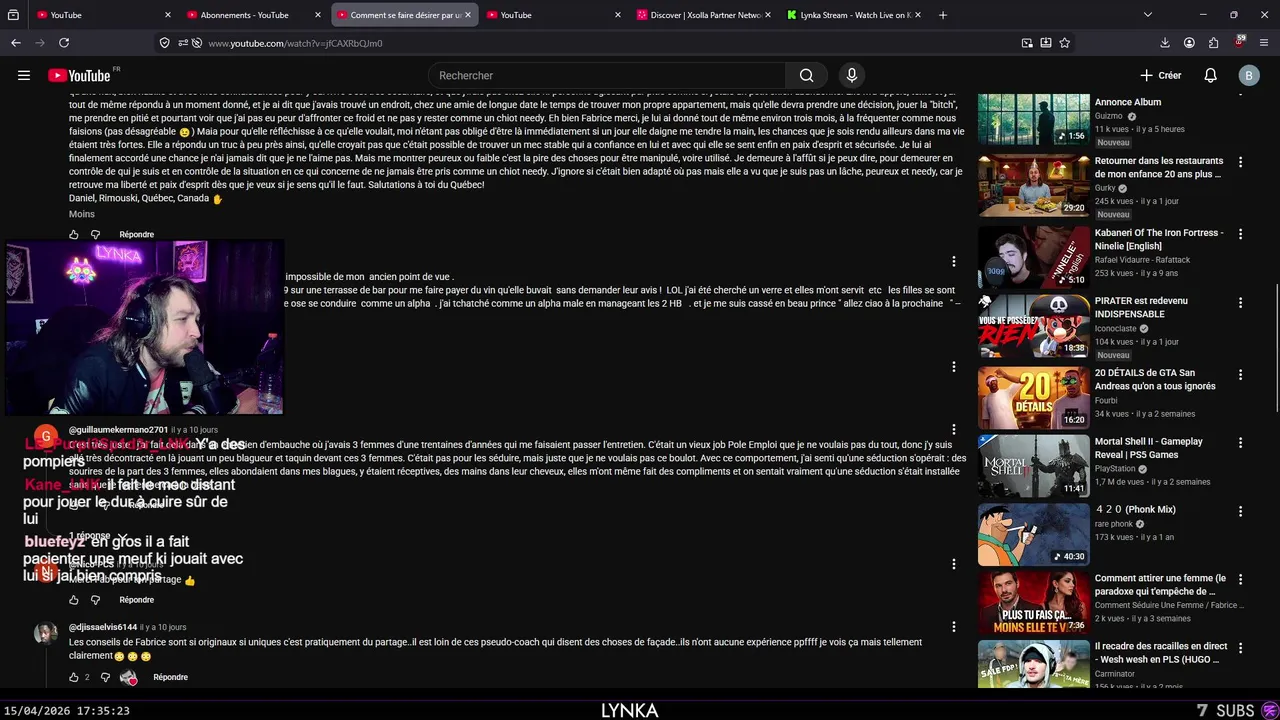Click the search magnifier button
Image resolution: width=1280 pixels, height=720 pixels.
[806, 75]
